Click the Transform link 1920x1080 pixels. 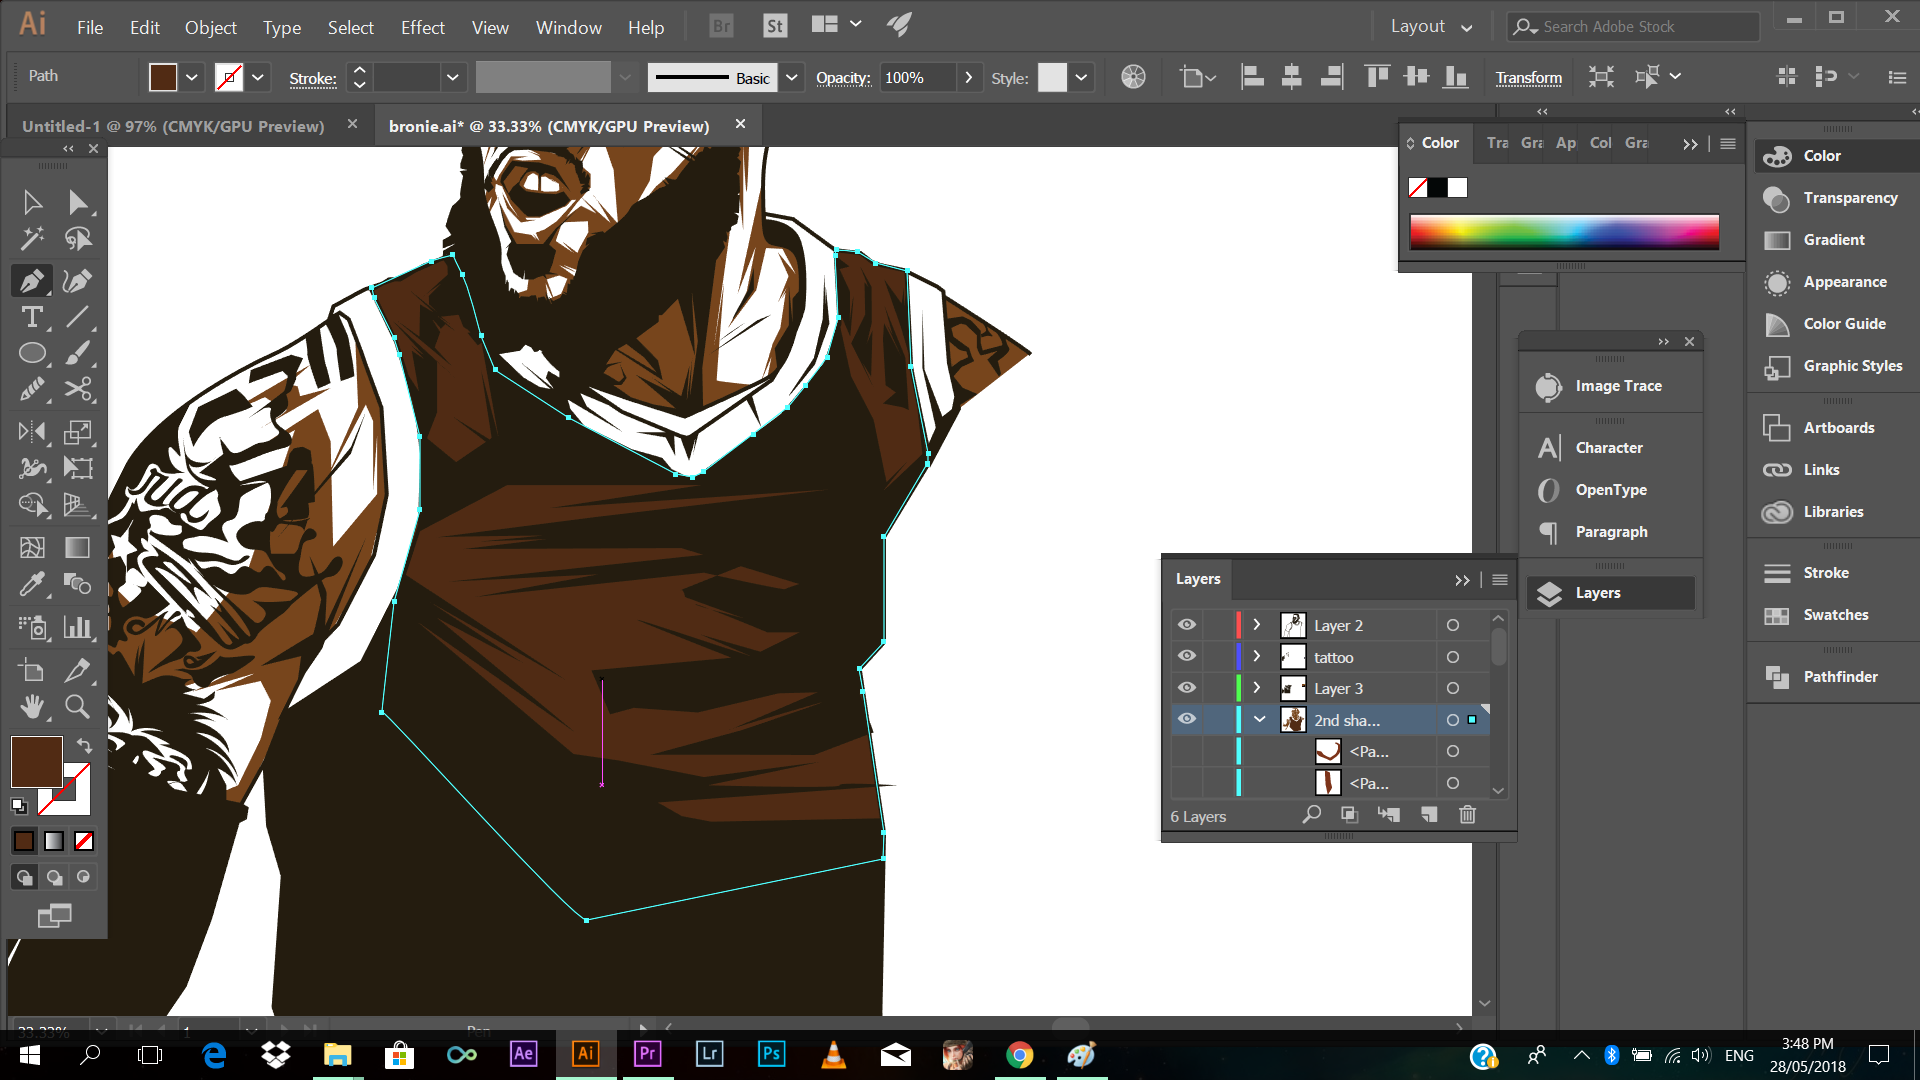pyautogui.click(x=1528, y=78)
